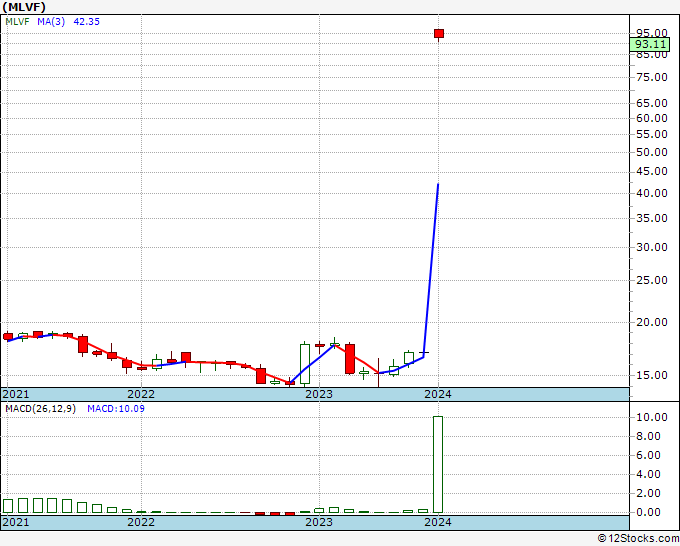Image resolution: width=680 pixels, height=546 pixels.
Task: Click 2023 on the MACD timeline
Action: pyautogui.click(x=319, y=522)
